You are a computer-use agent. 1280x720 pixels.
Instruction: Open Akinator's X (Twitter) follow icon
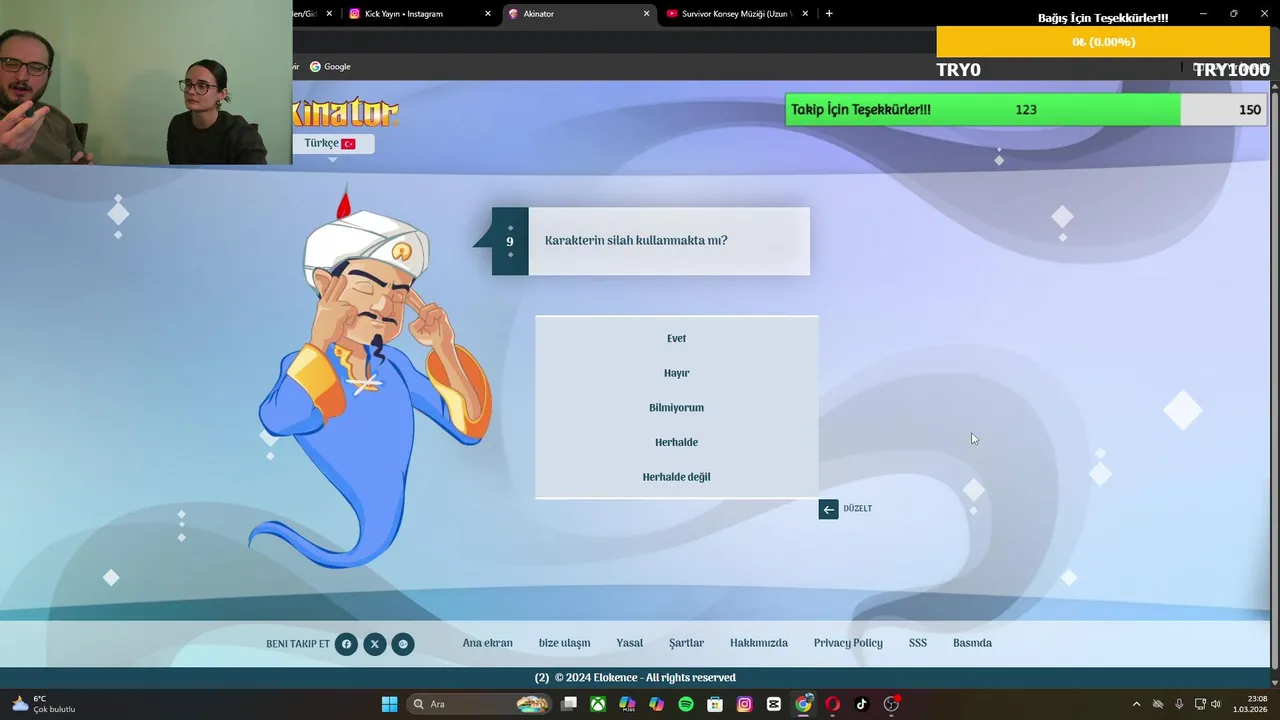(374, 644)
